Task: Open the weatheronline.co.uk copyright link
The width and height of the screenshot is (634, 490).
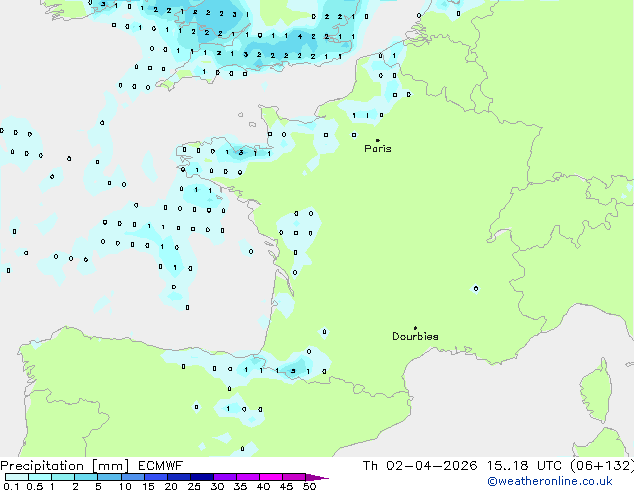Action: click(550, 481)
